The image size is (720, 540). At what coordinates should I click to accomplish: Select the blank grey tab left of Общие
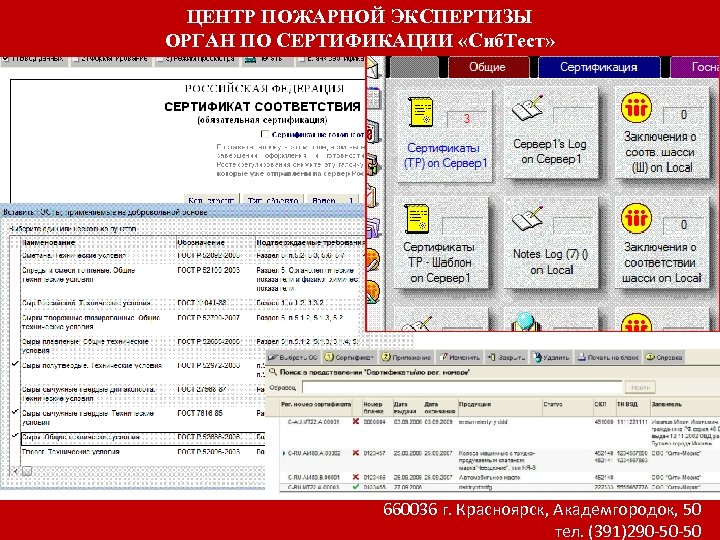(x=413, y=67)
